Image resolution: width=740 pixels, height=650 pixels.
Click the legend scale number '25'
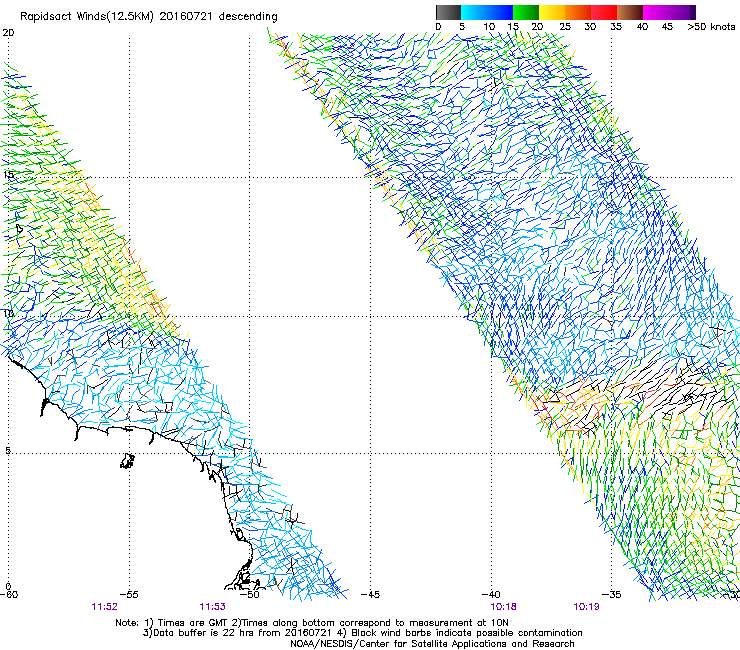click(565, 27)
